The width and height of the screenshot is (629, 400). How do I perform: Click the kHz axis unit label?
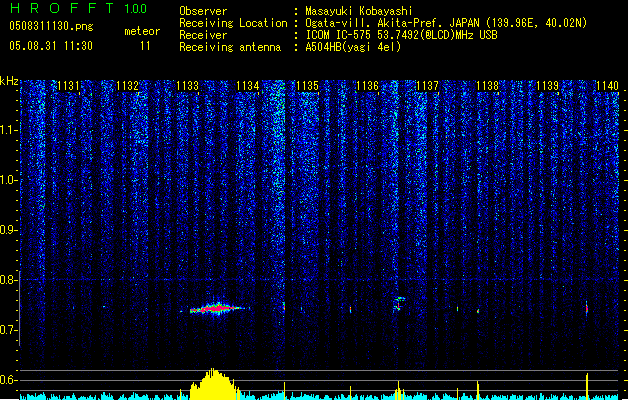coord(9,81)
